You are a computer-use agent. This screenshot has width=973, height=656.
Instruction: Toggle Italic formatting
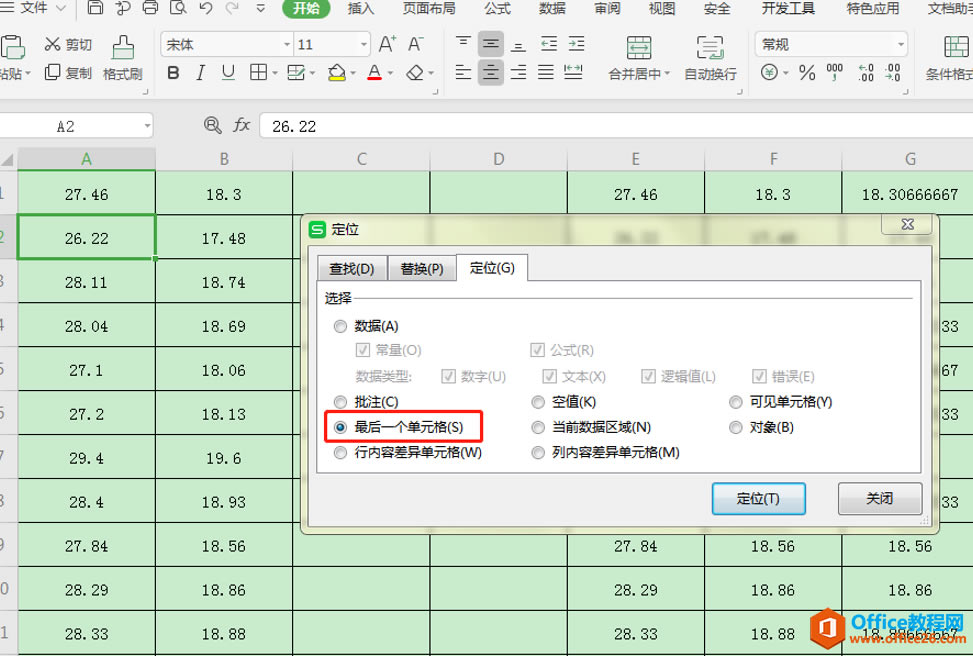[x=200, y=73]
